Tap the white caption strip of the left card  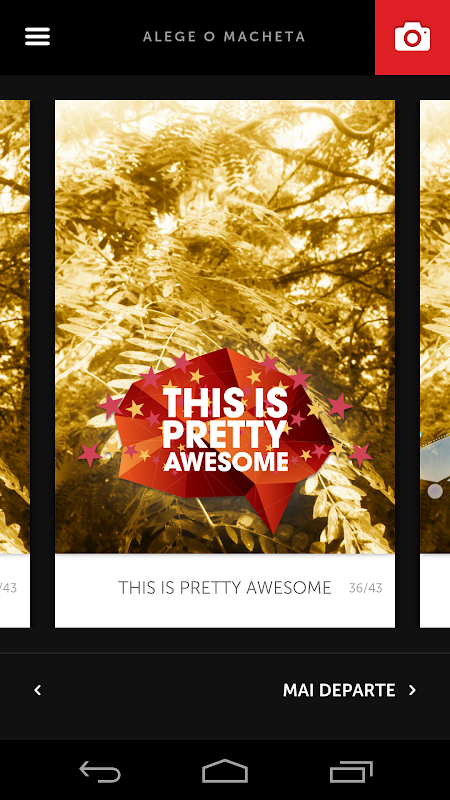point(15,591)
